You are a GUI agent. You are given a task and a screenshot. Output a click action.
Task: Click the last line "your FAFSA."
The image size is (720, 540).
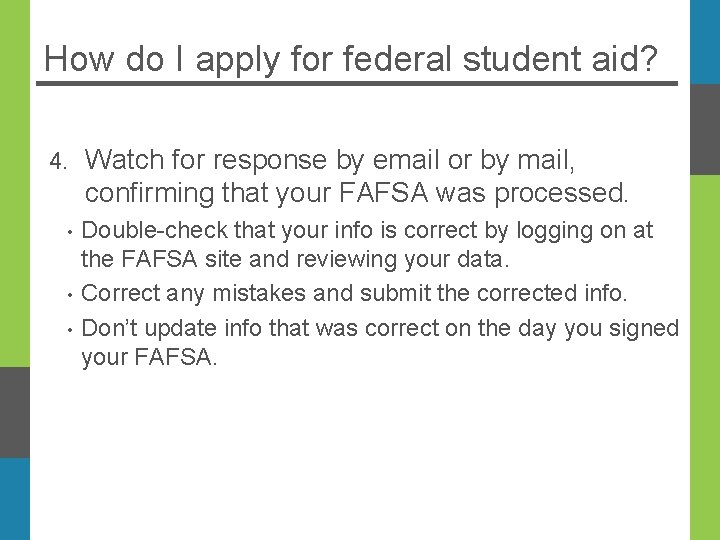pos(149,358)
